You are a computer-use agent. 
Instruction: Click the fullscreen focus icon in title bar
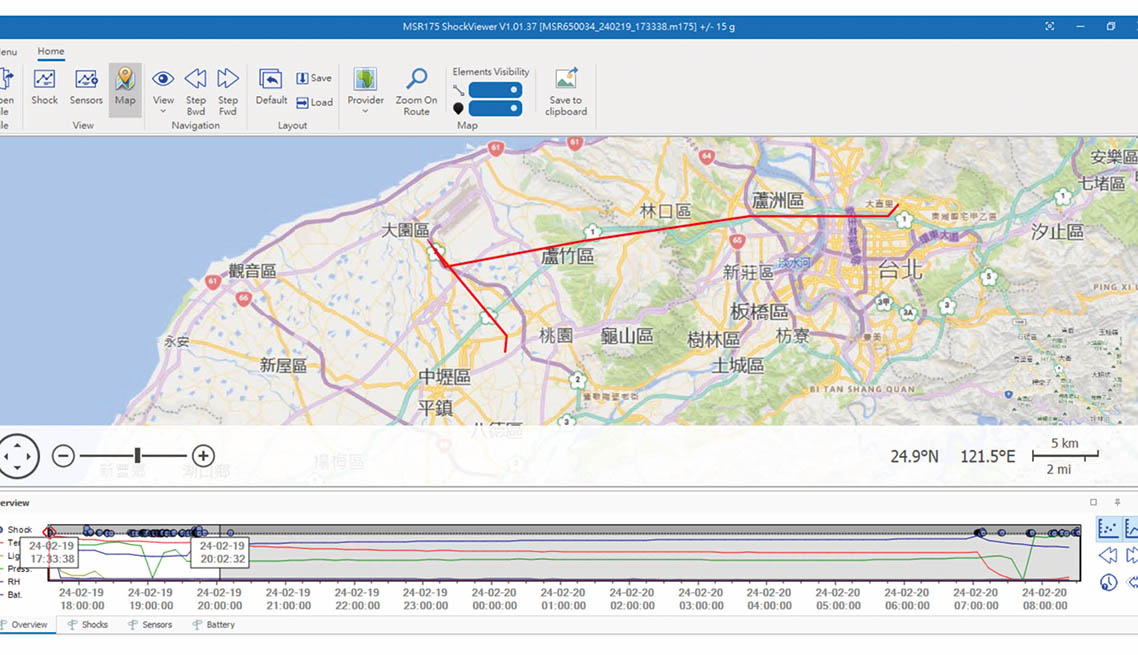[1049, 26]
